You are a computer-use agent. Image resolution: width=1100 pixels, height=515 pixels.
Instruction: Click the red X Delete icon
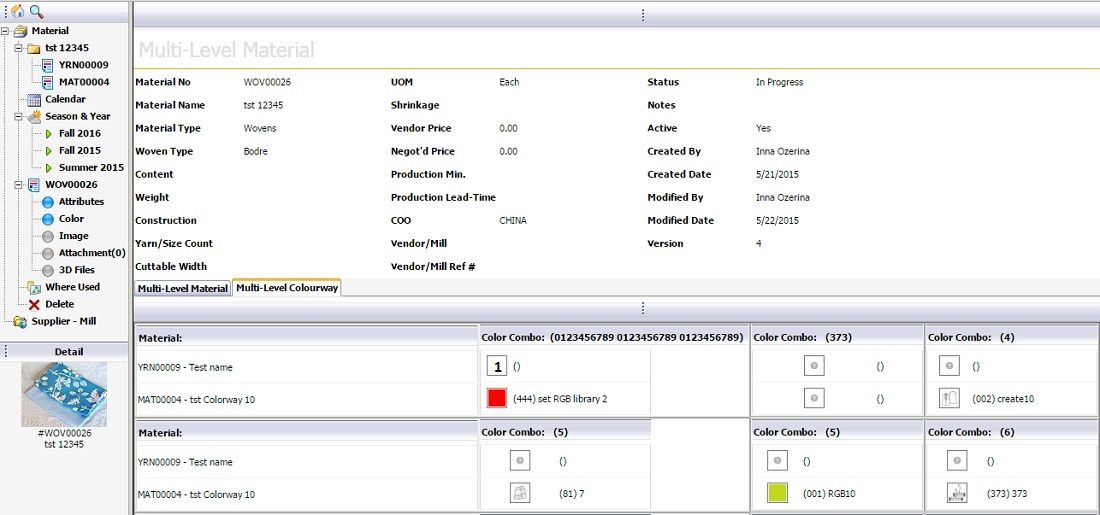pyautogui.click(x=34, y=304)
